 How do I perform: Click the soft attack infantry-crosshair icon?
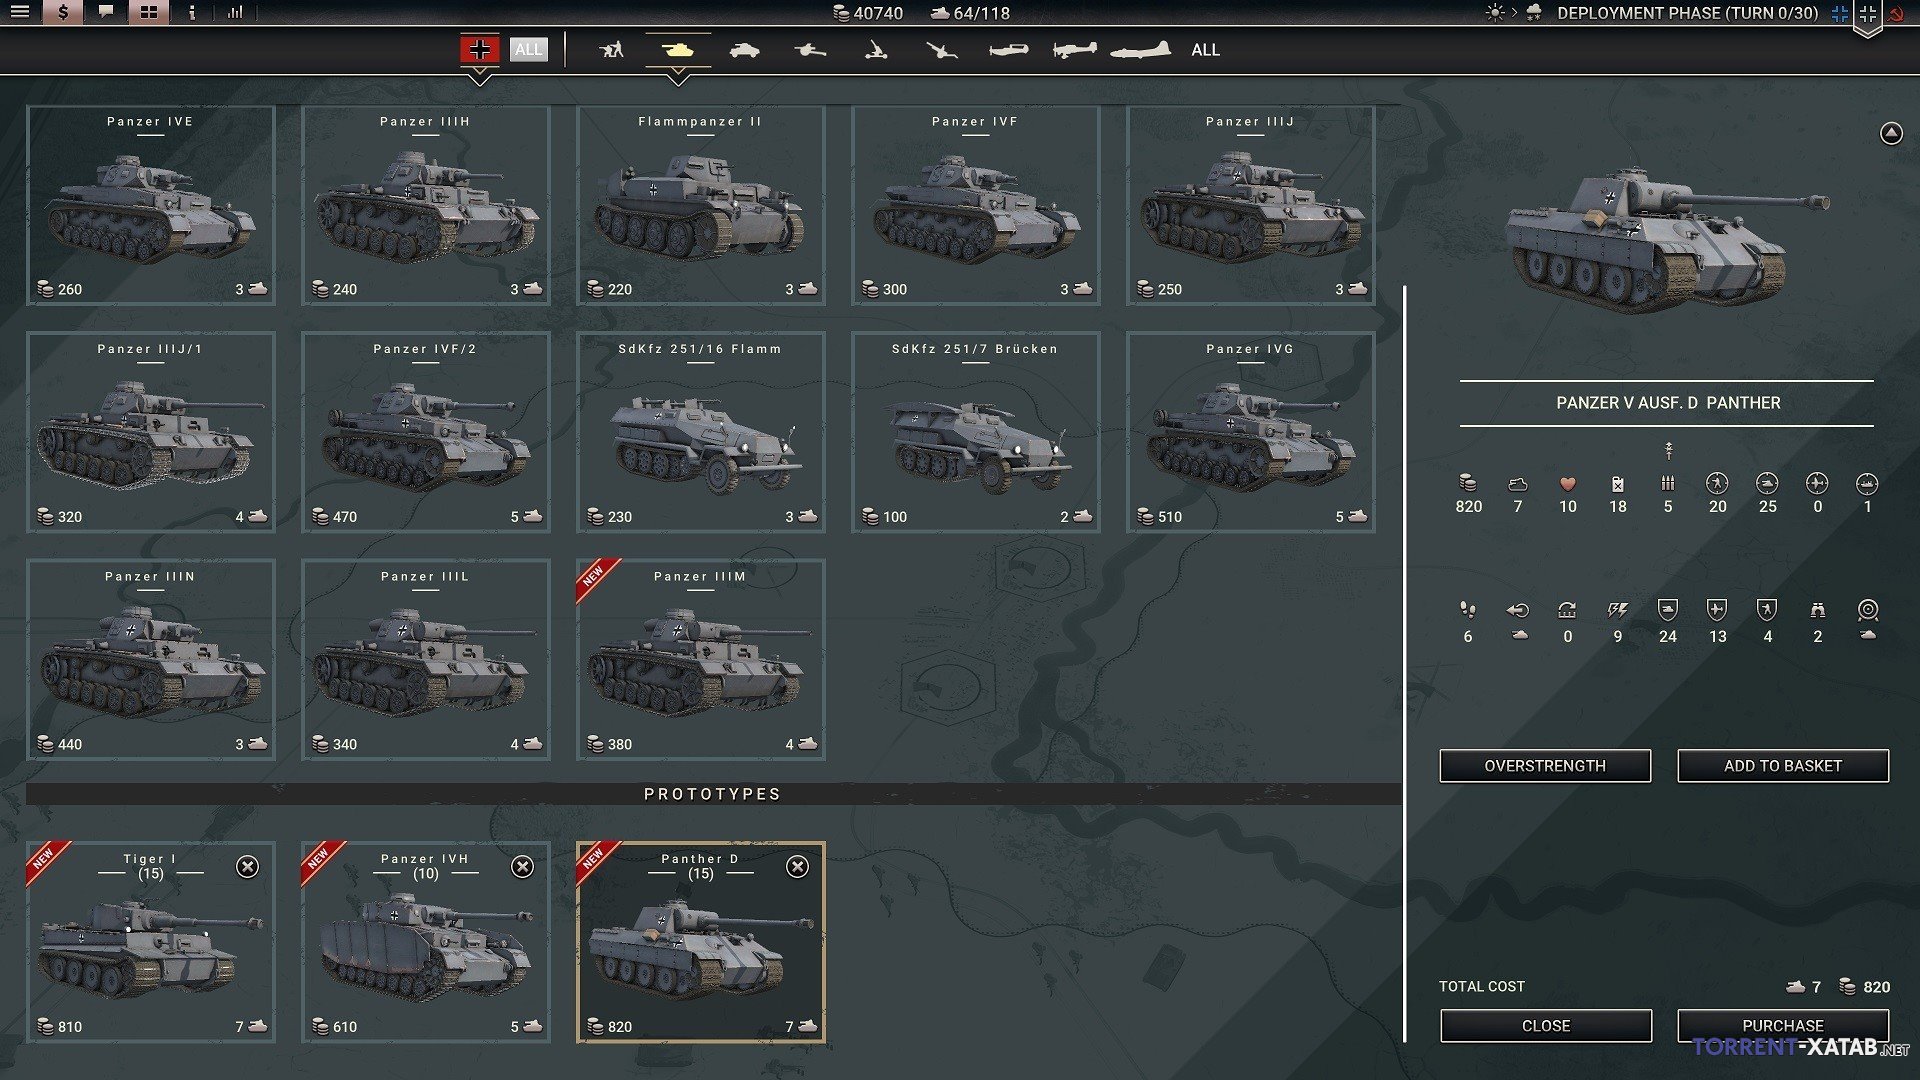[1717, 484]
